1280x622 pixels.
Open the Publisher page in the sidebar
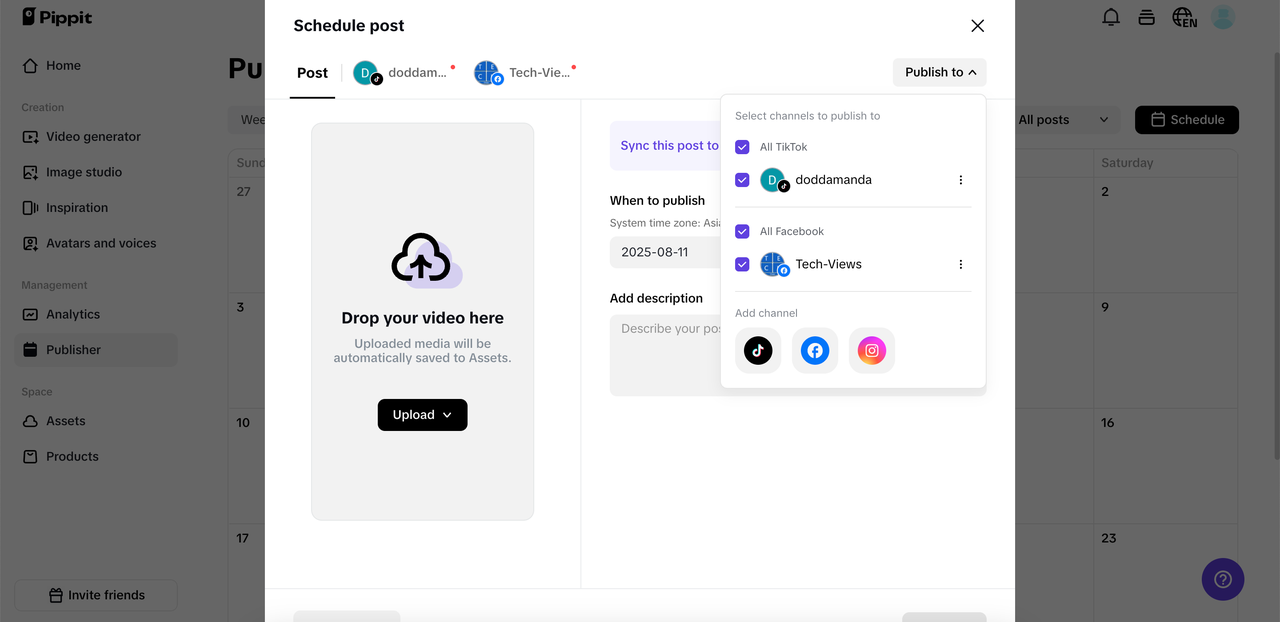[96, 349]
